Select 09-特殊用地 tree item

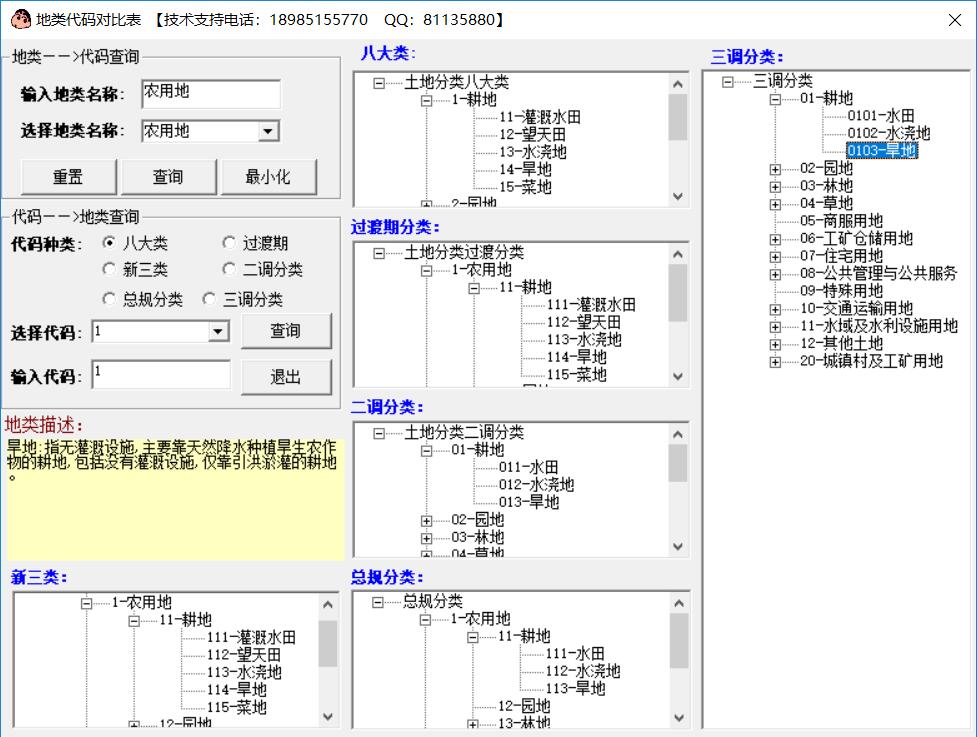[x=841, y=291]
